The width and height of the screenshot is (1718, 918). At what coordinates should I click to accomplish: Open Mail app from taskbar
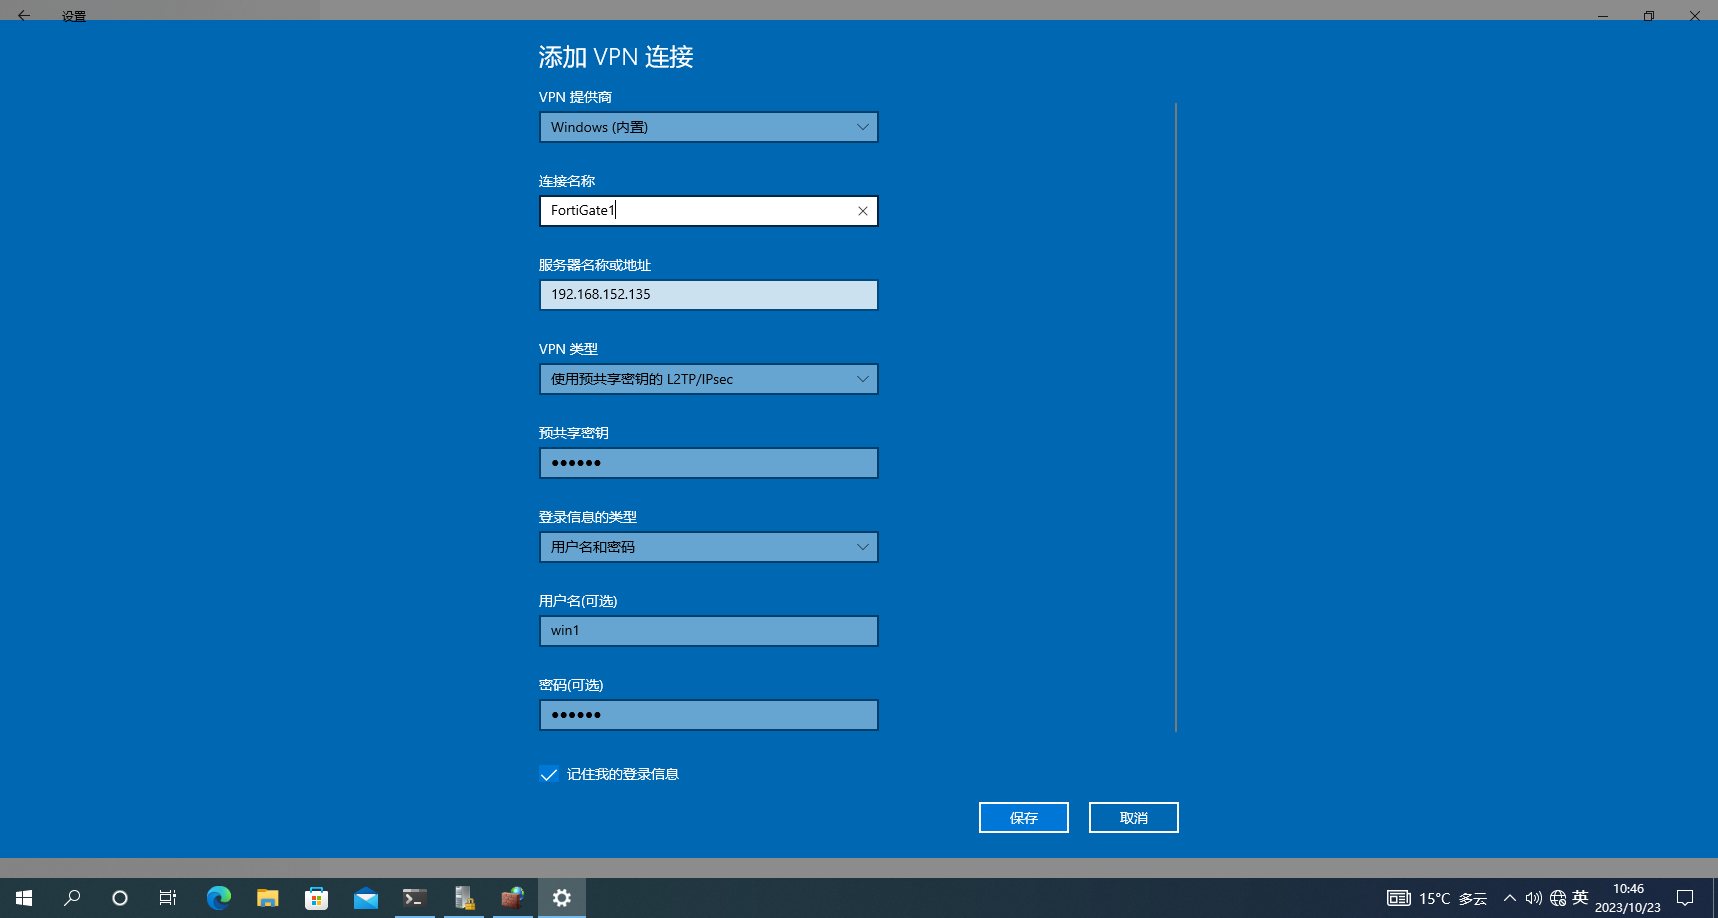click(365, 898)
